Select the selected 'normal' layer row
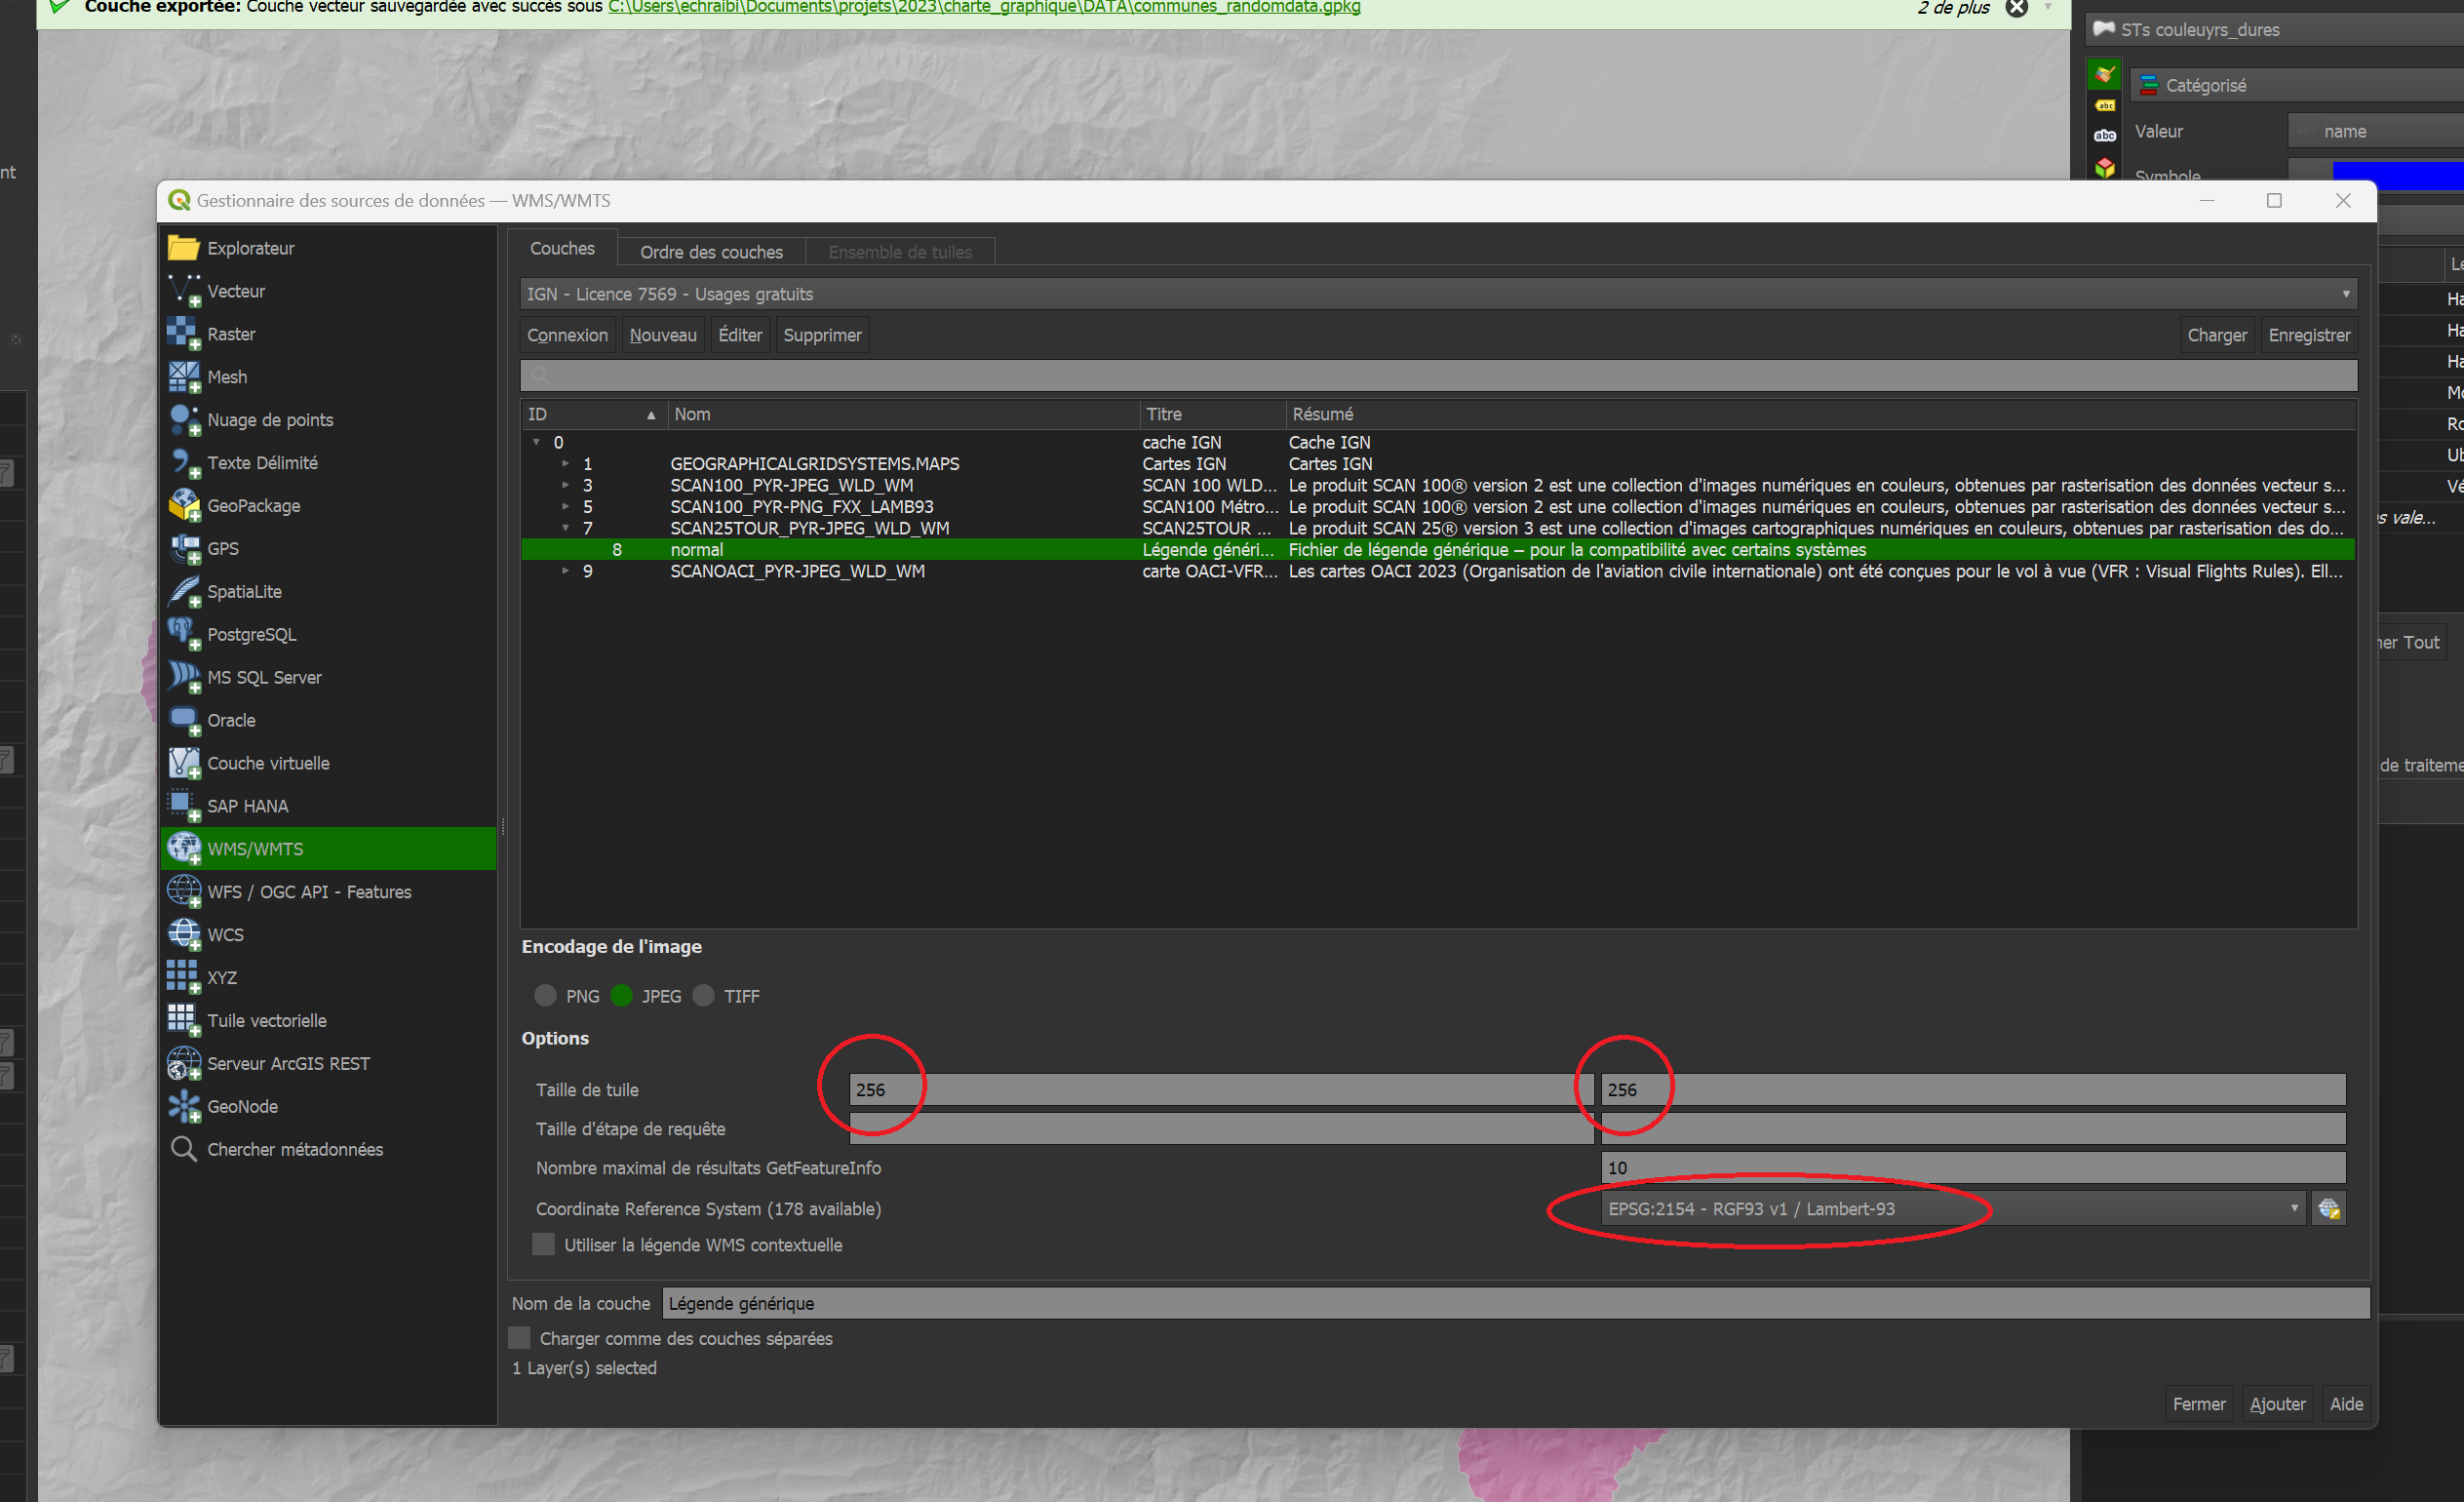The image size is (2464, 1502). (x=1438, y=550)
